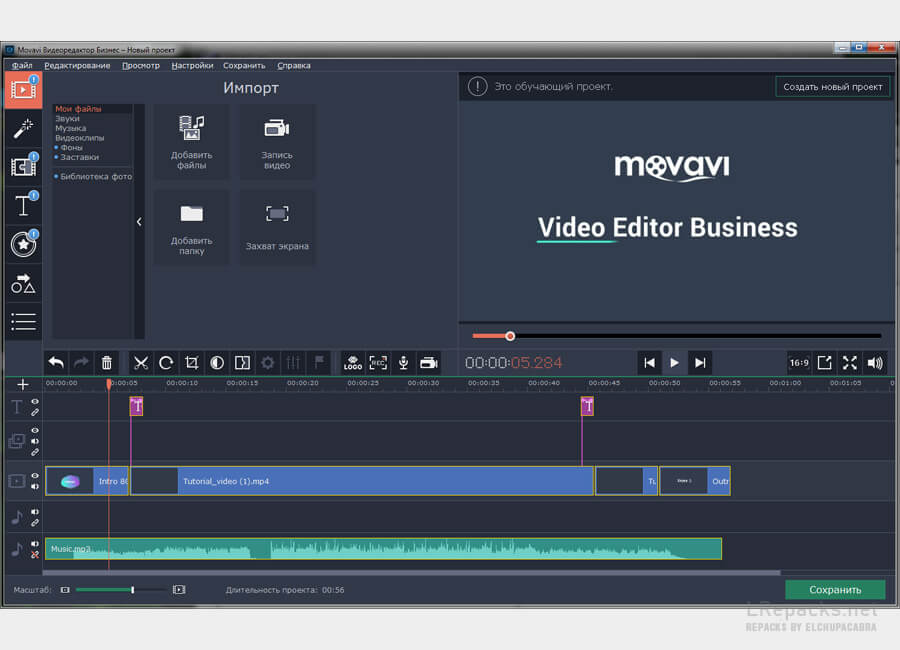Image resolution: width=900 pixels, height=650 pixels.
Task: Click the Запись видео button
Action: pos(277,142)
